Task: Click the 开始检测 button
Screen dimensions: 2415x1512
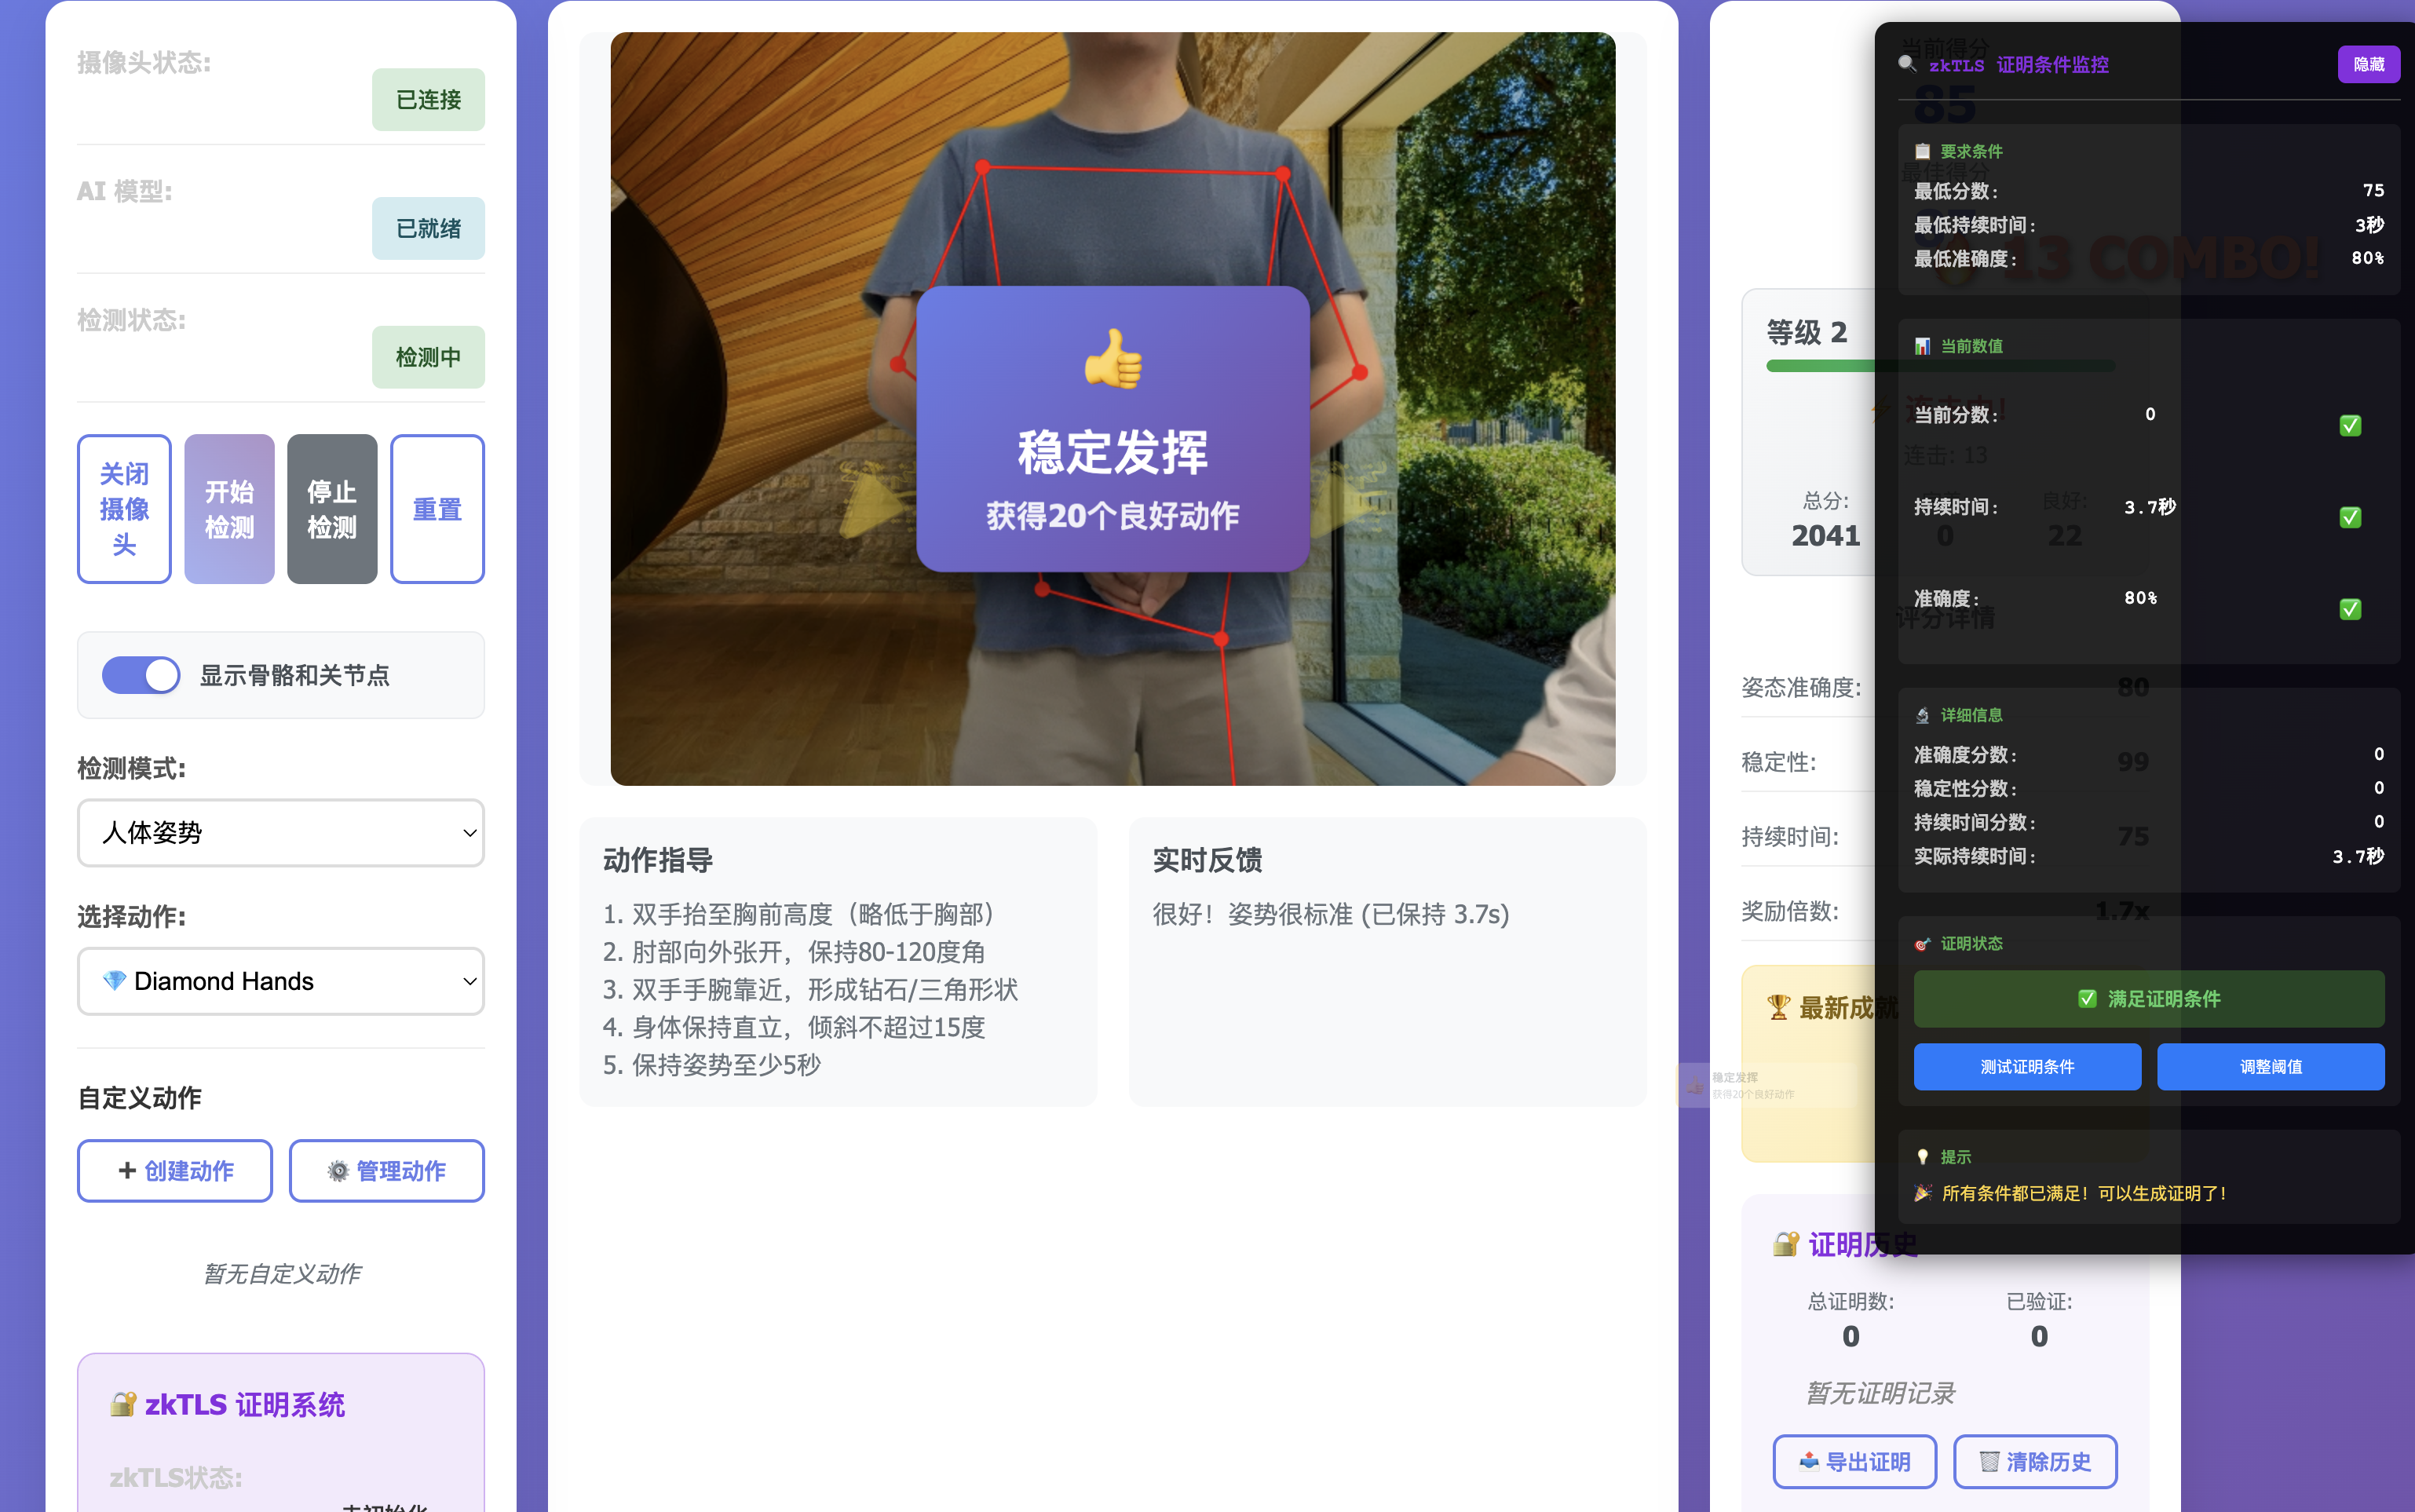Action: point(229,509)
